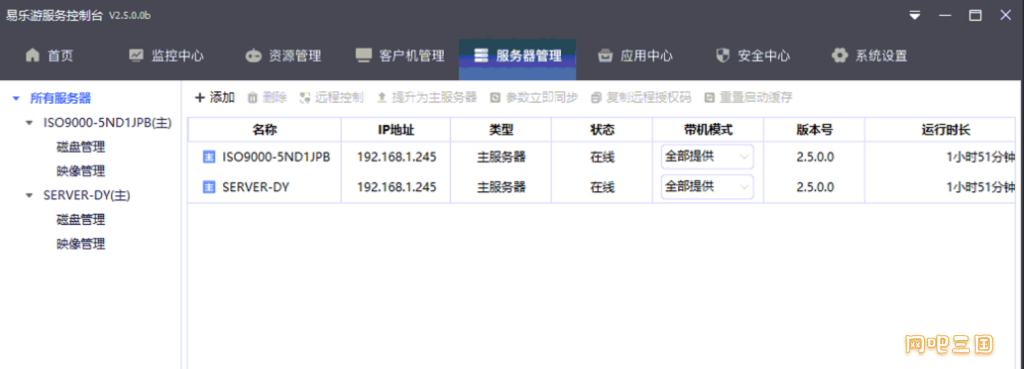Select 磁盘管理 under SERVER-DY
The image size is (1024, 369).
[x=81, y=219]
